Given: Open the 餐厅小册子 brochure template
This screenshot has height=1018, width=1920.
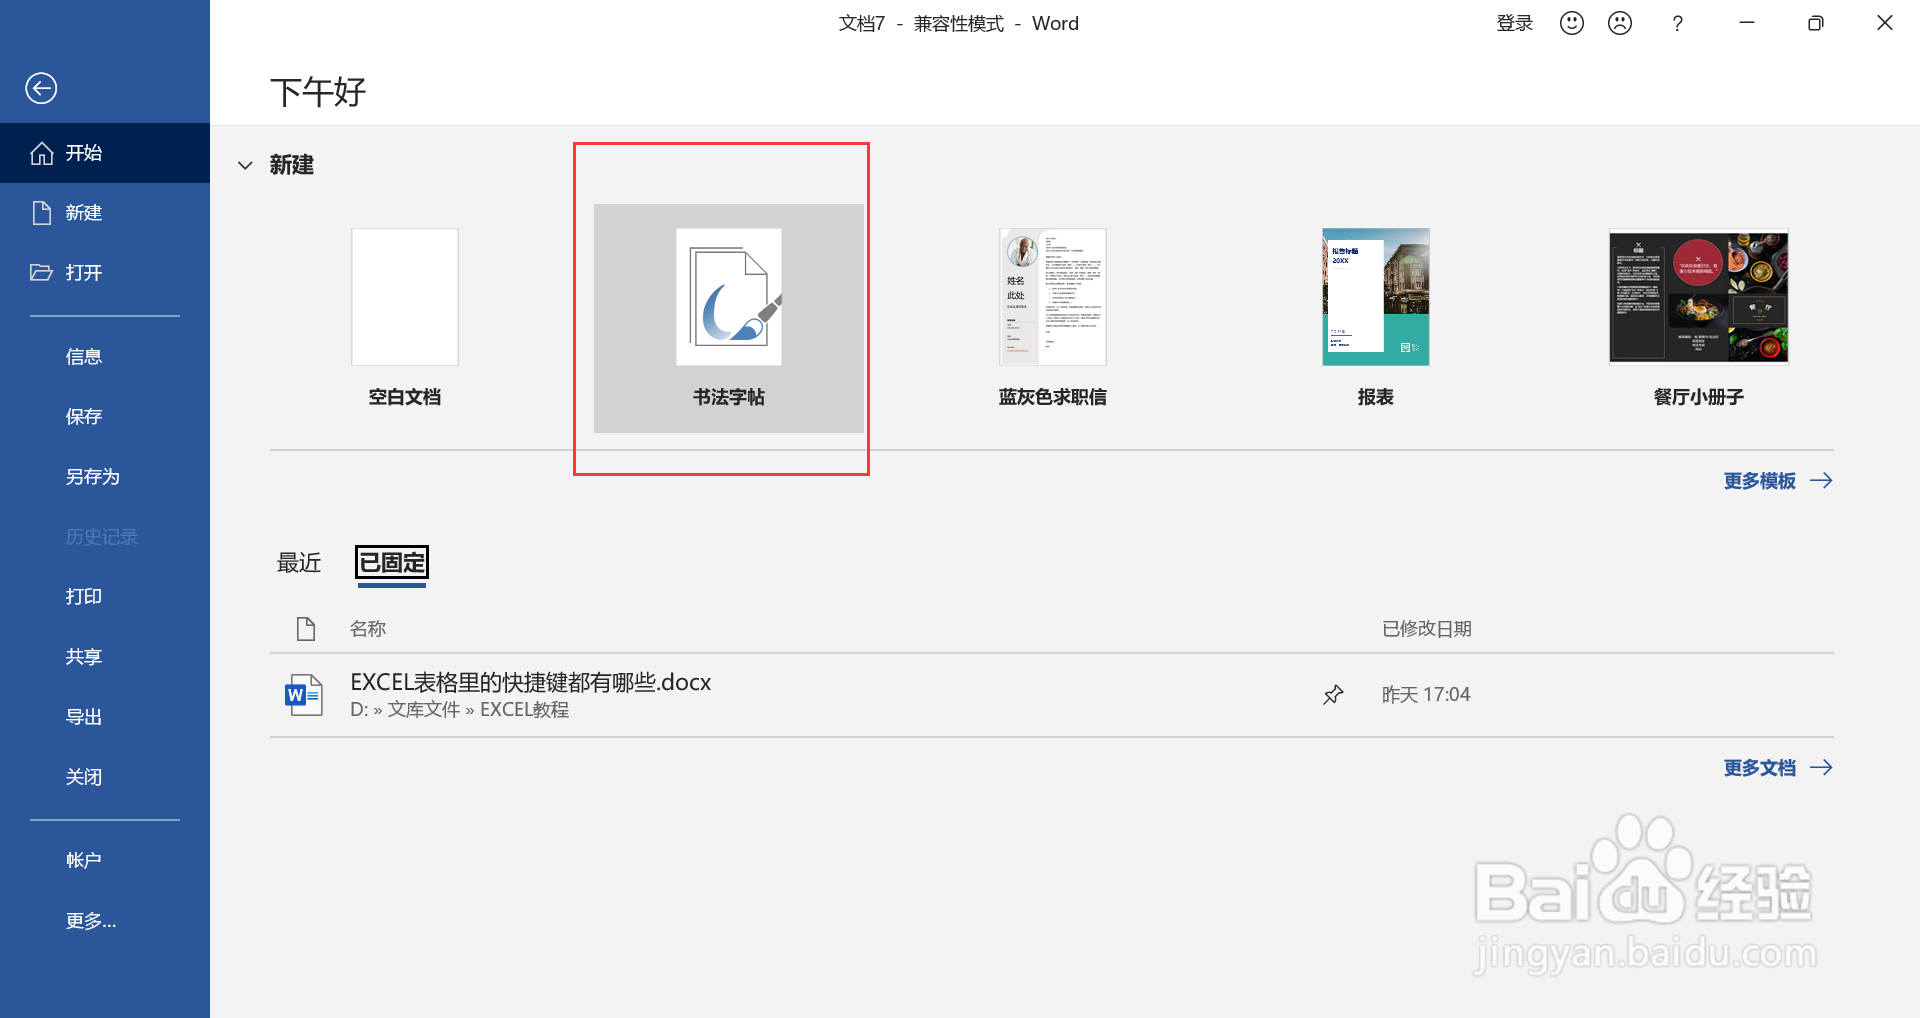Looking at the screenshot, I should pyautogui.click(x=1699, y=318).
